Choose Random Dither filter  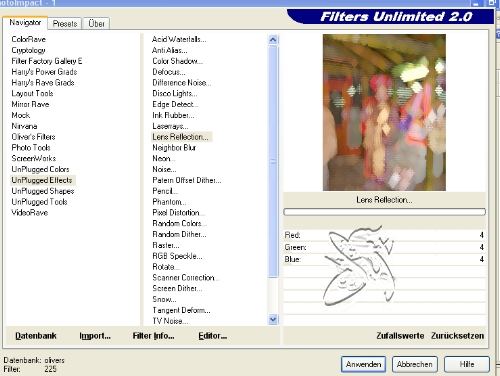click(x=179, y=234)
